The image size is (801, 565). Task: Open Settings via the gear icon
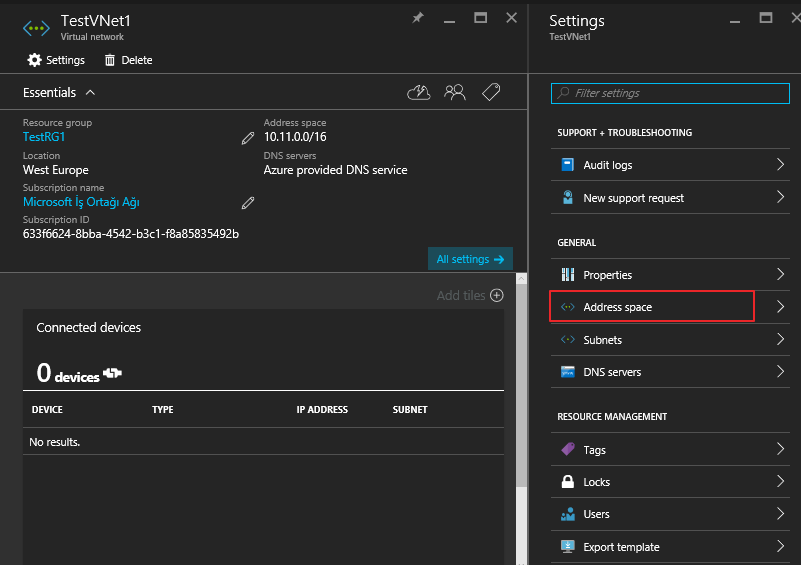34,60
